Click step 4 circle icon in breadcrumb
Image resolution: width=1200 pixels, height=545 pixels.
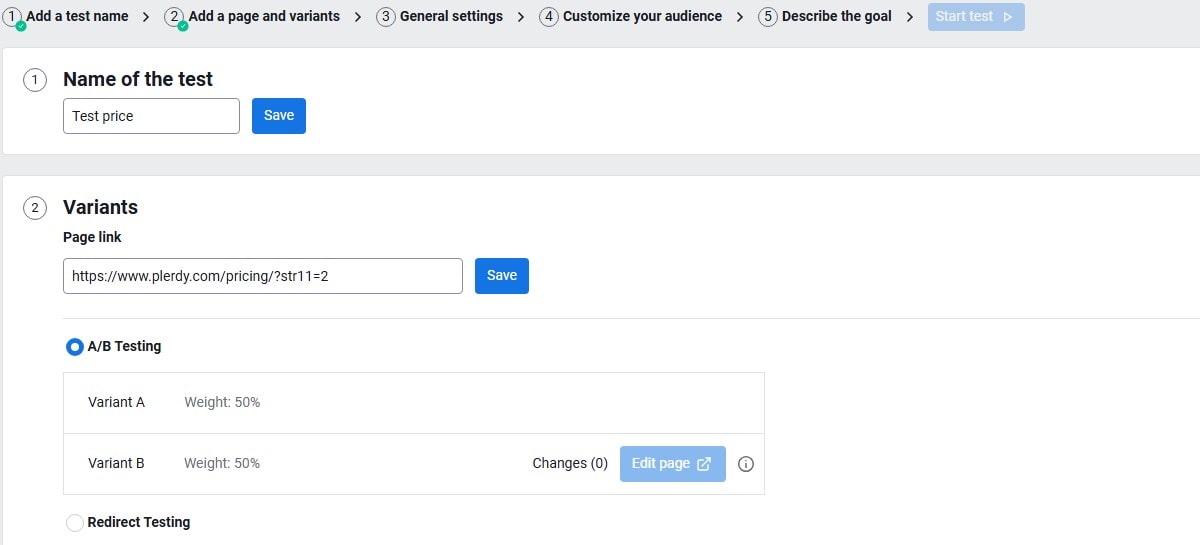[549, 17]
